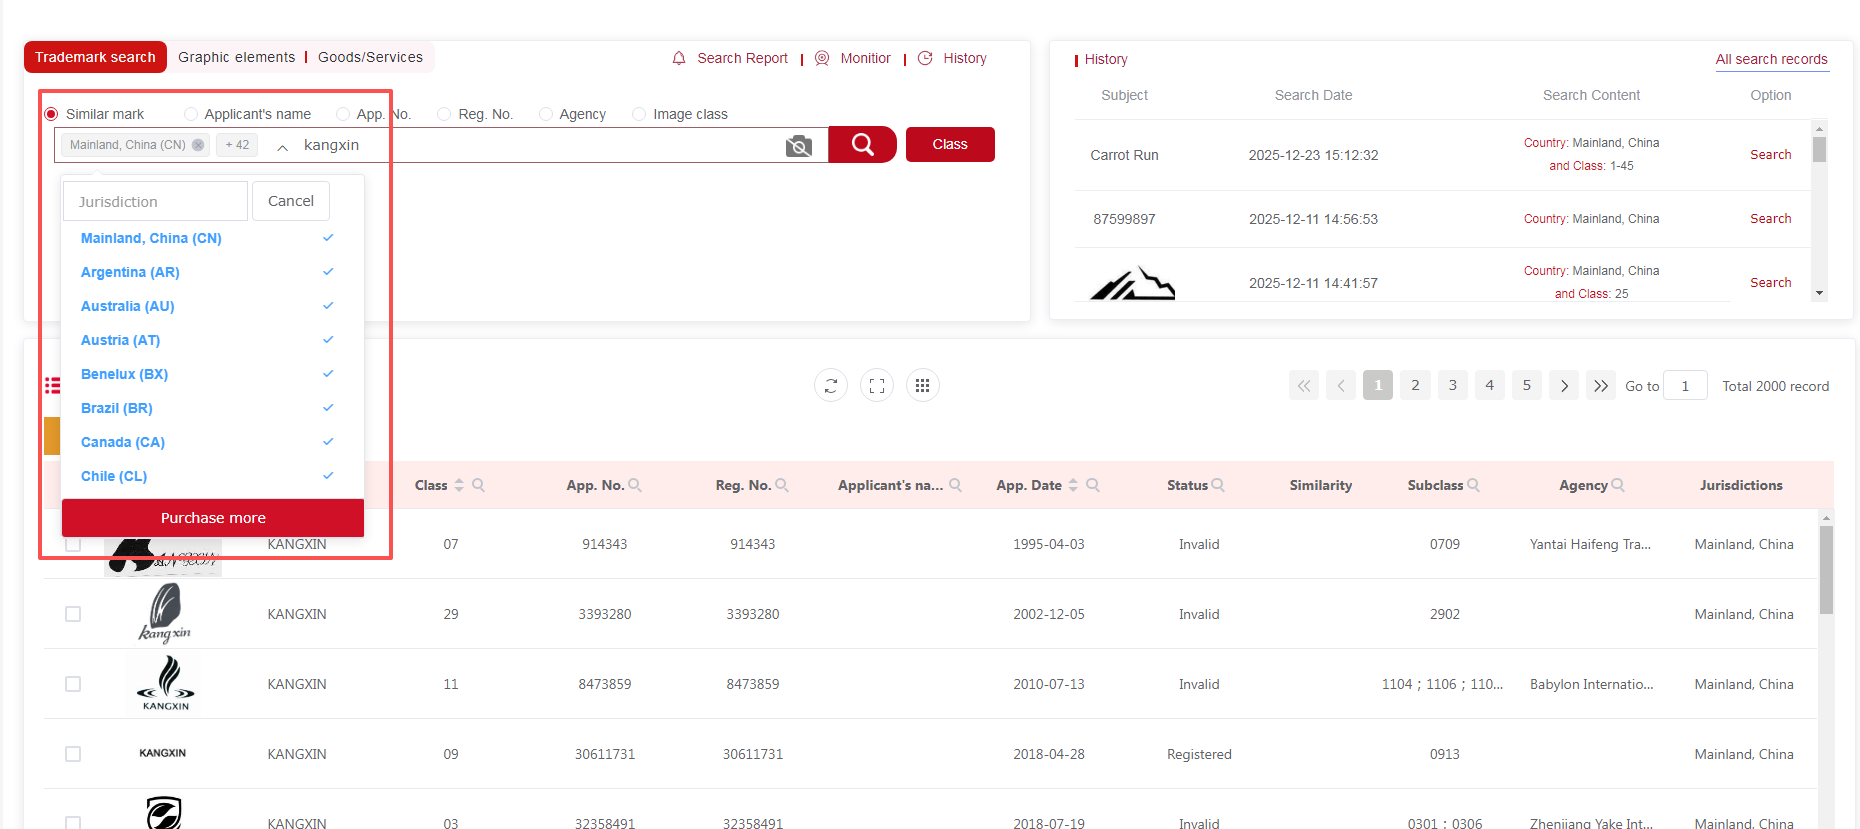Click the Go to page number field
This screenshot has width=1860, height=829.
click(x=1685, y=386)
